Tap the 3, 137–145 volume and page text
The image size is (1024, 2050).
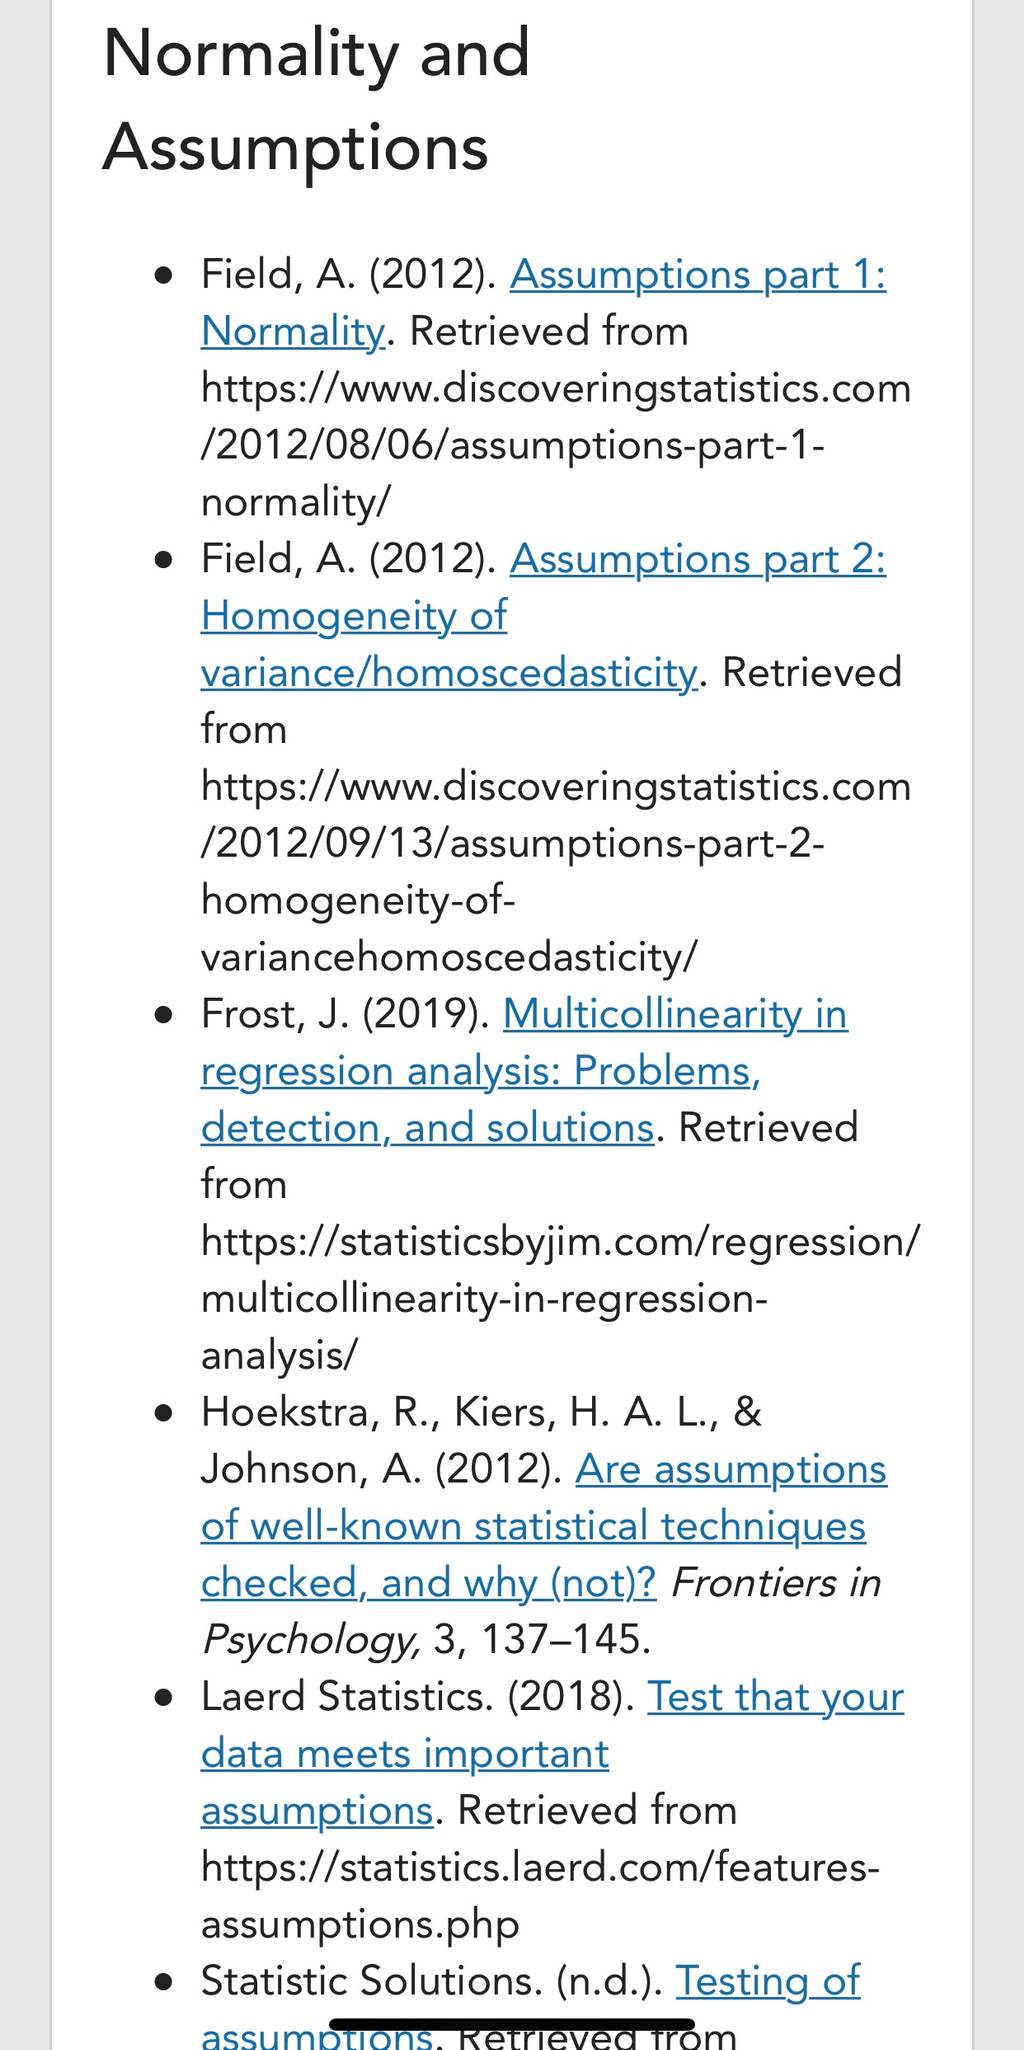[542, 1640]
